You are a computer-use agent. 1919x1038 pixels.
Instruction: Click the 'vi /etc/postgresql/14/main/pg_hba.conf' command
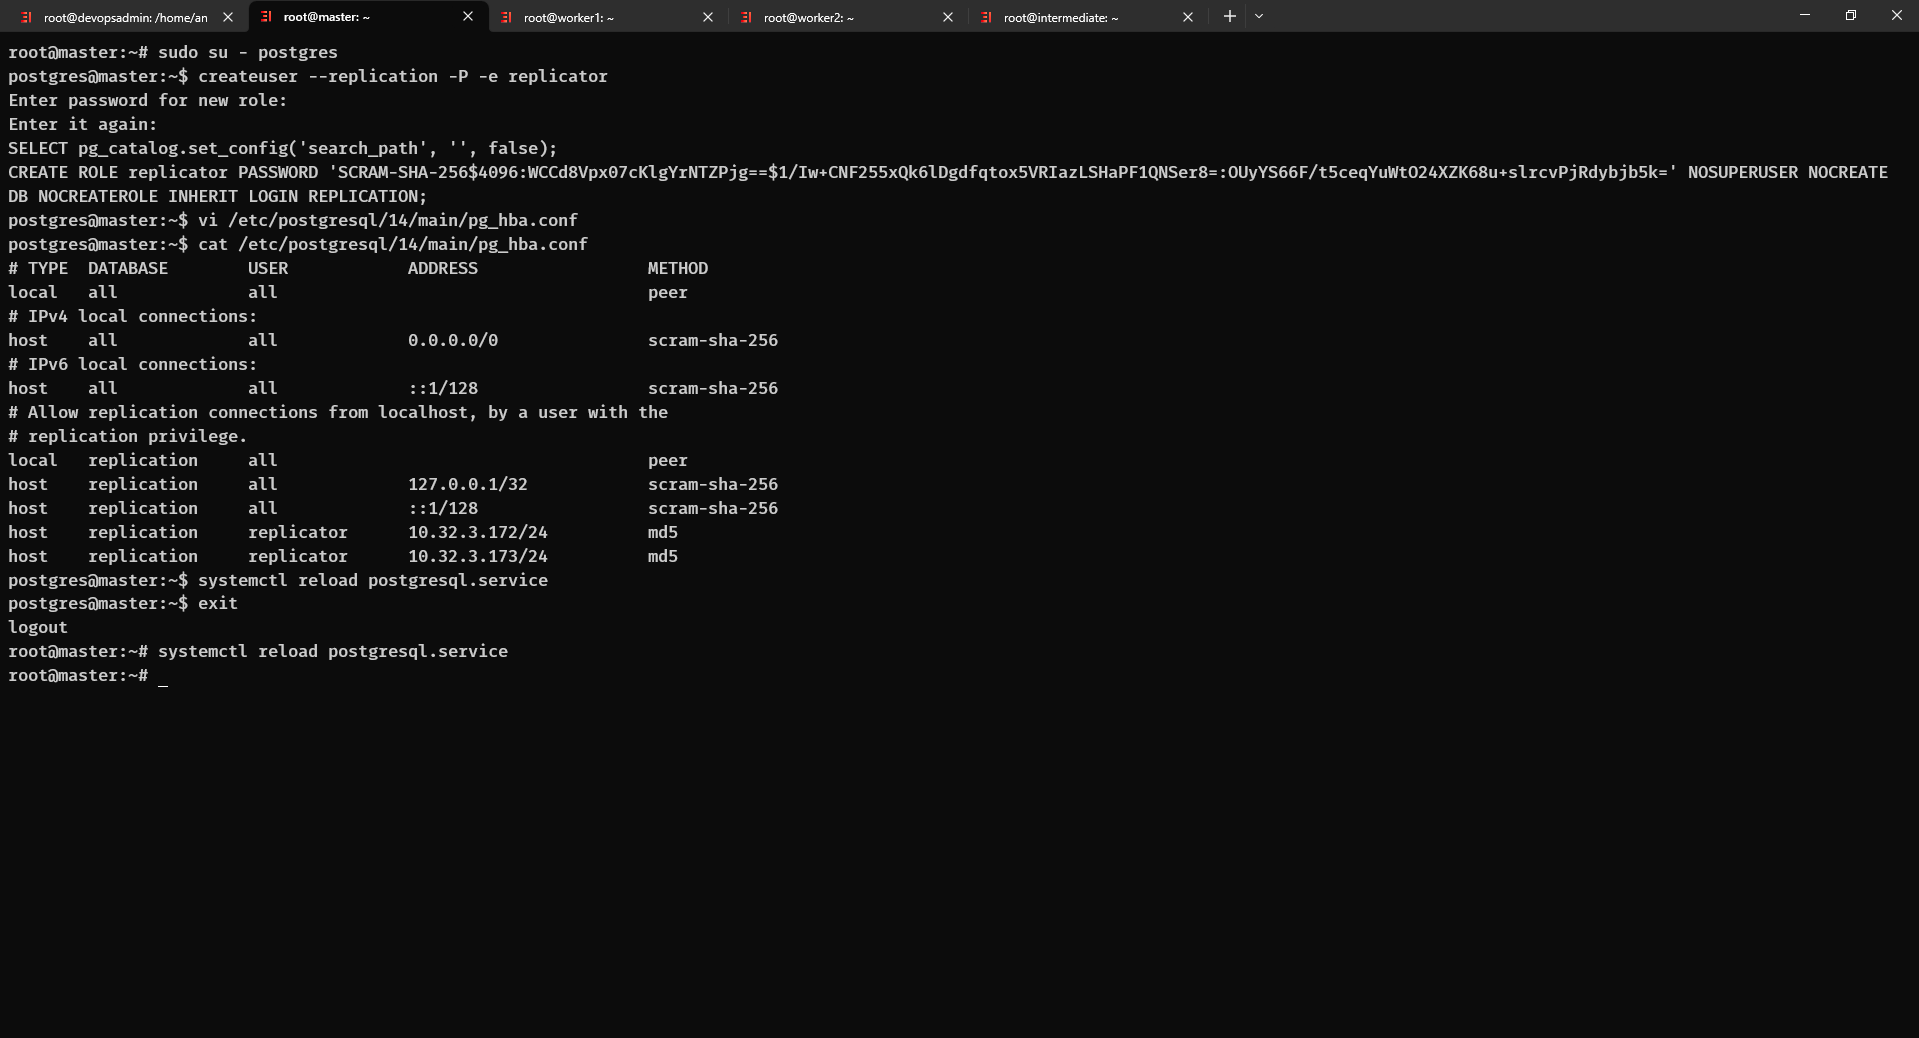[388, 220]
